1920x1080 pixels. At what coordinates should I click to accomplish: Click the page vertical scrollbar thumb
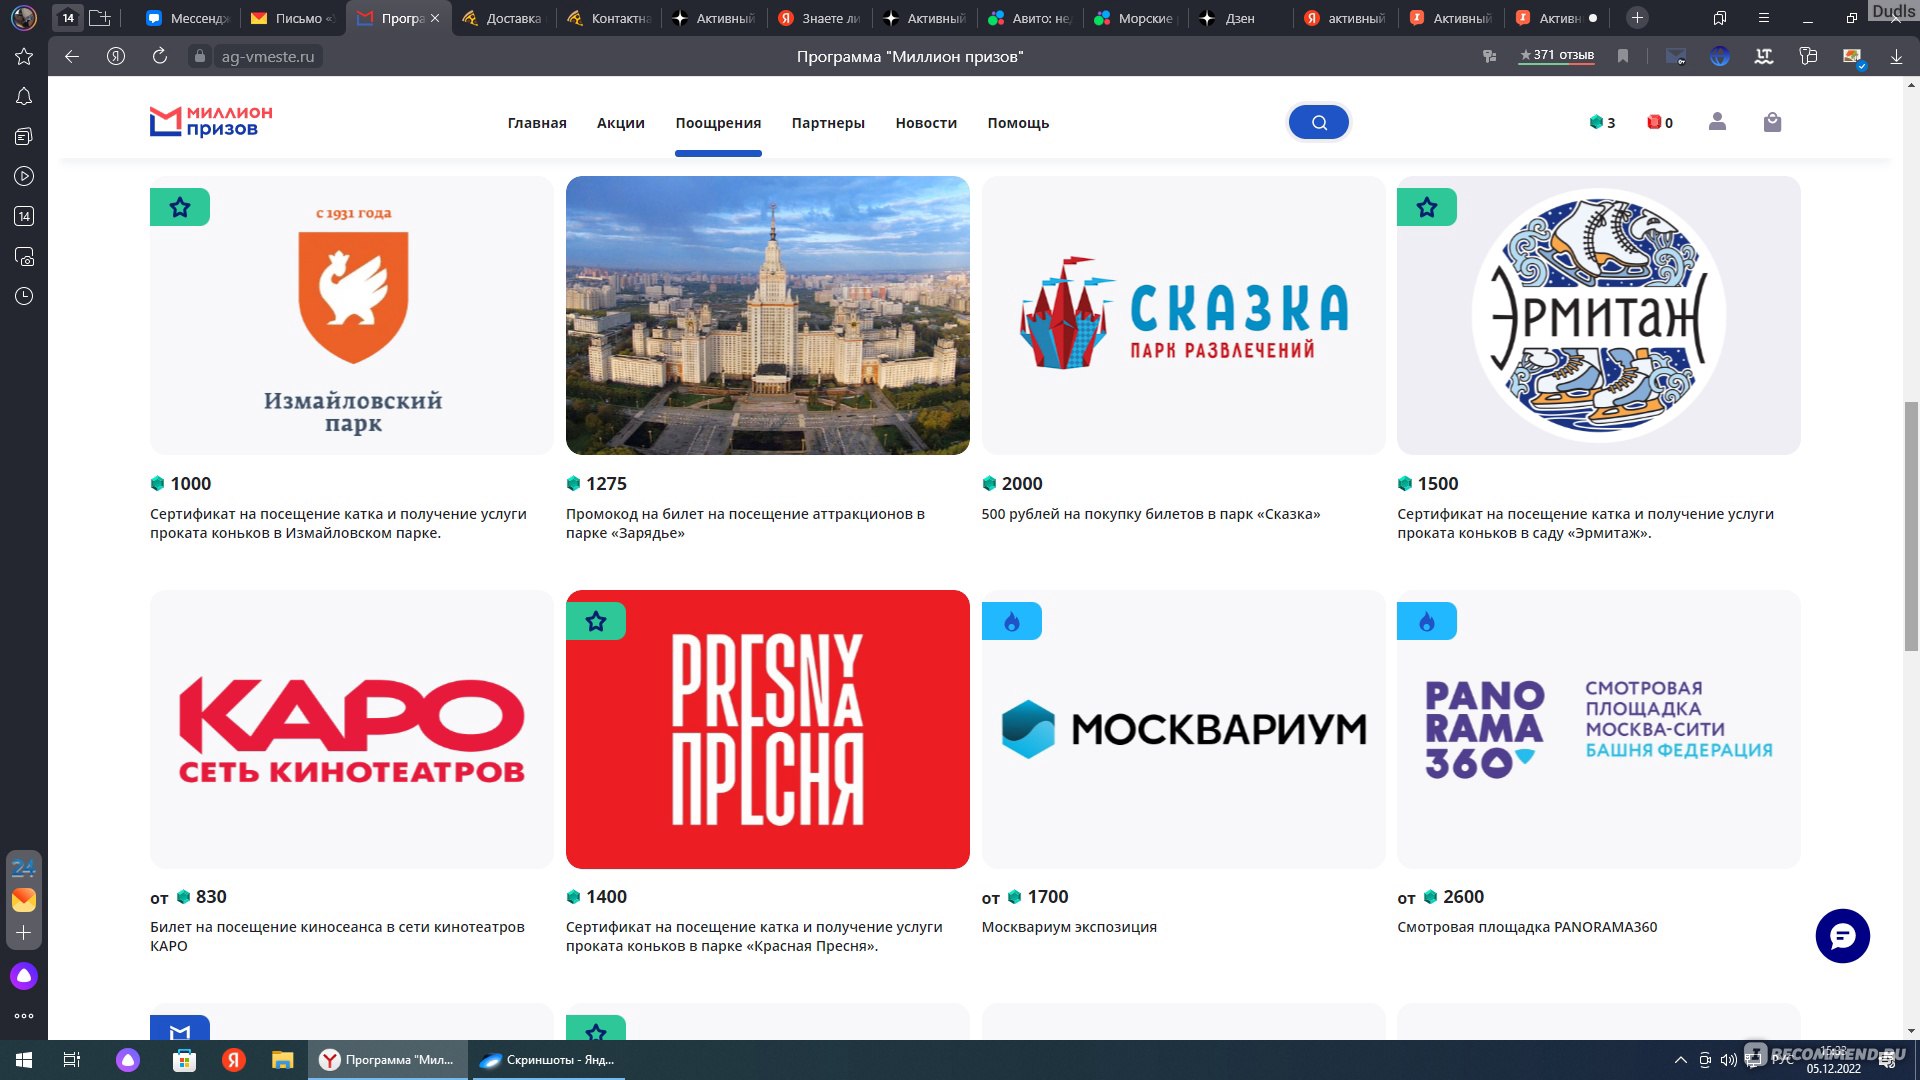pyautogui.click(x=1911, y=526)
